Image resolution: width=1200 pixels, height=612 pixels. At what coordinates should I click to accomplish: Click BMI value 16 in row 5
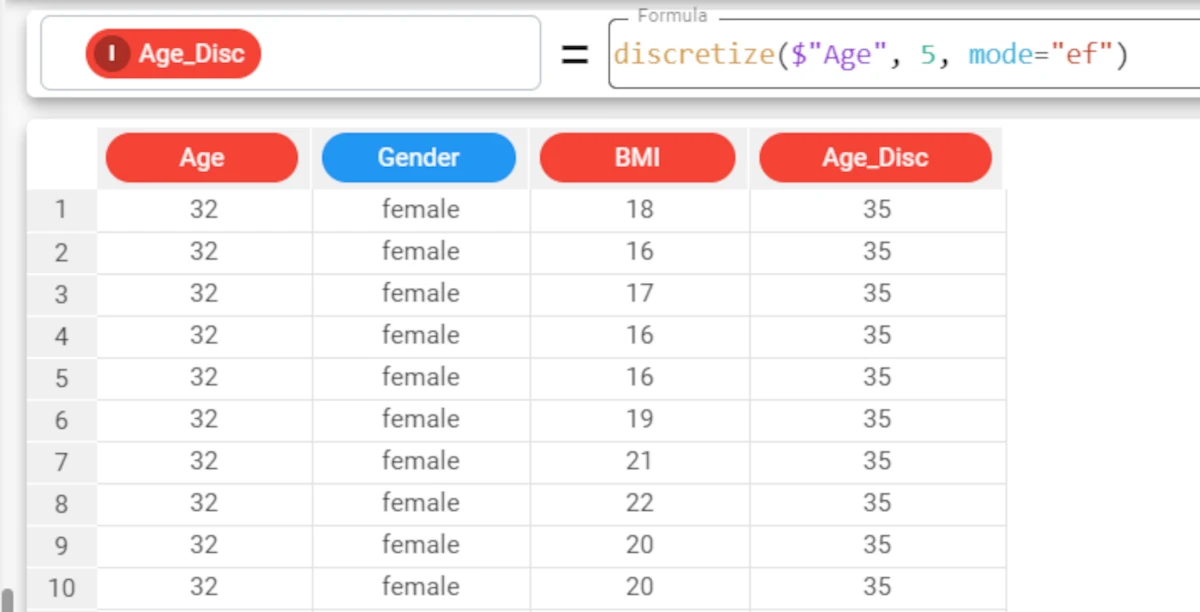pyautogui.click(x=640, y=377)
